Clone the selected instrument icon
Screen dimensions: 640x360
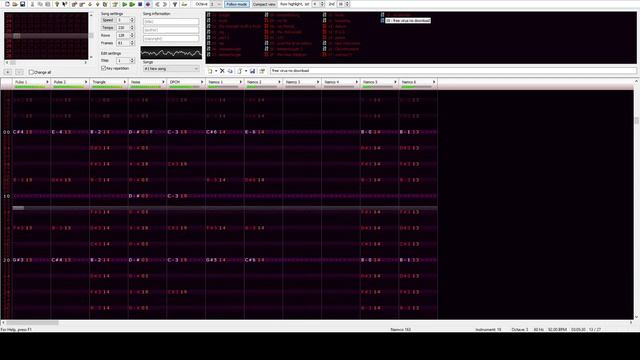pos(230,71)
